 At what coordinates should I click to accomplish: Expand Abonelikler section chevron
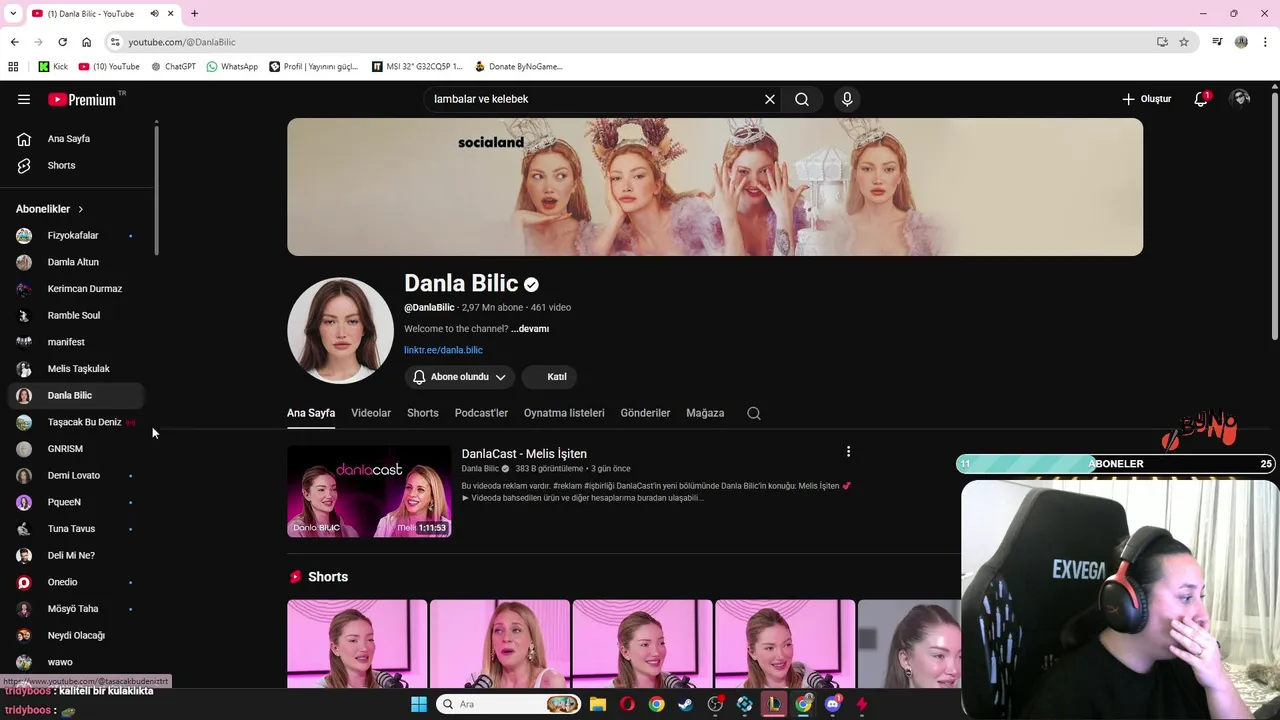[x=81, y=209]
